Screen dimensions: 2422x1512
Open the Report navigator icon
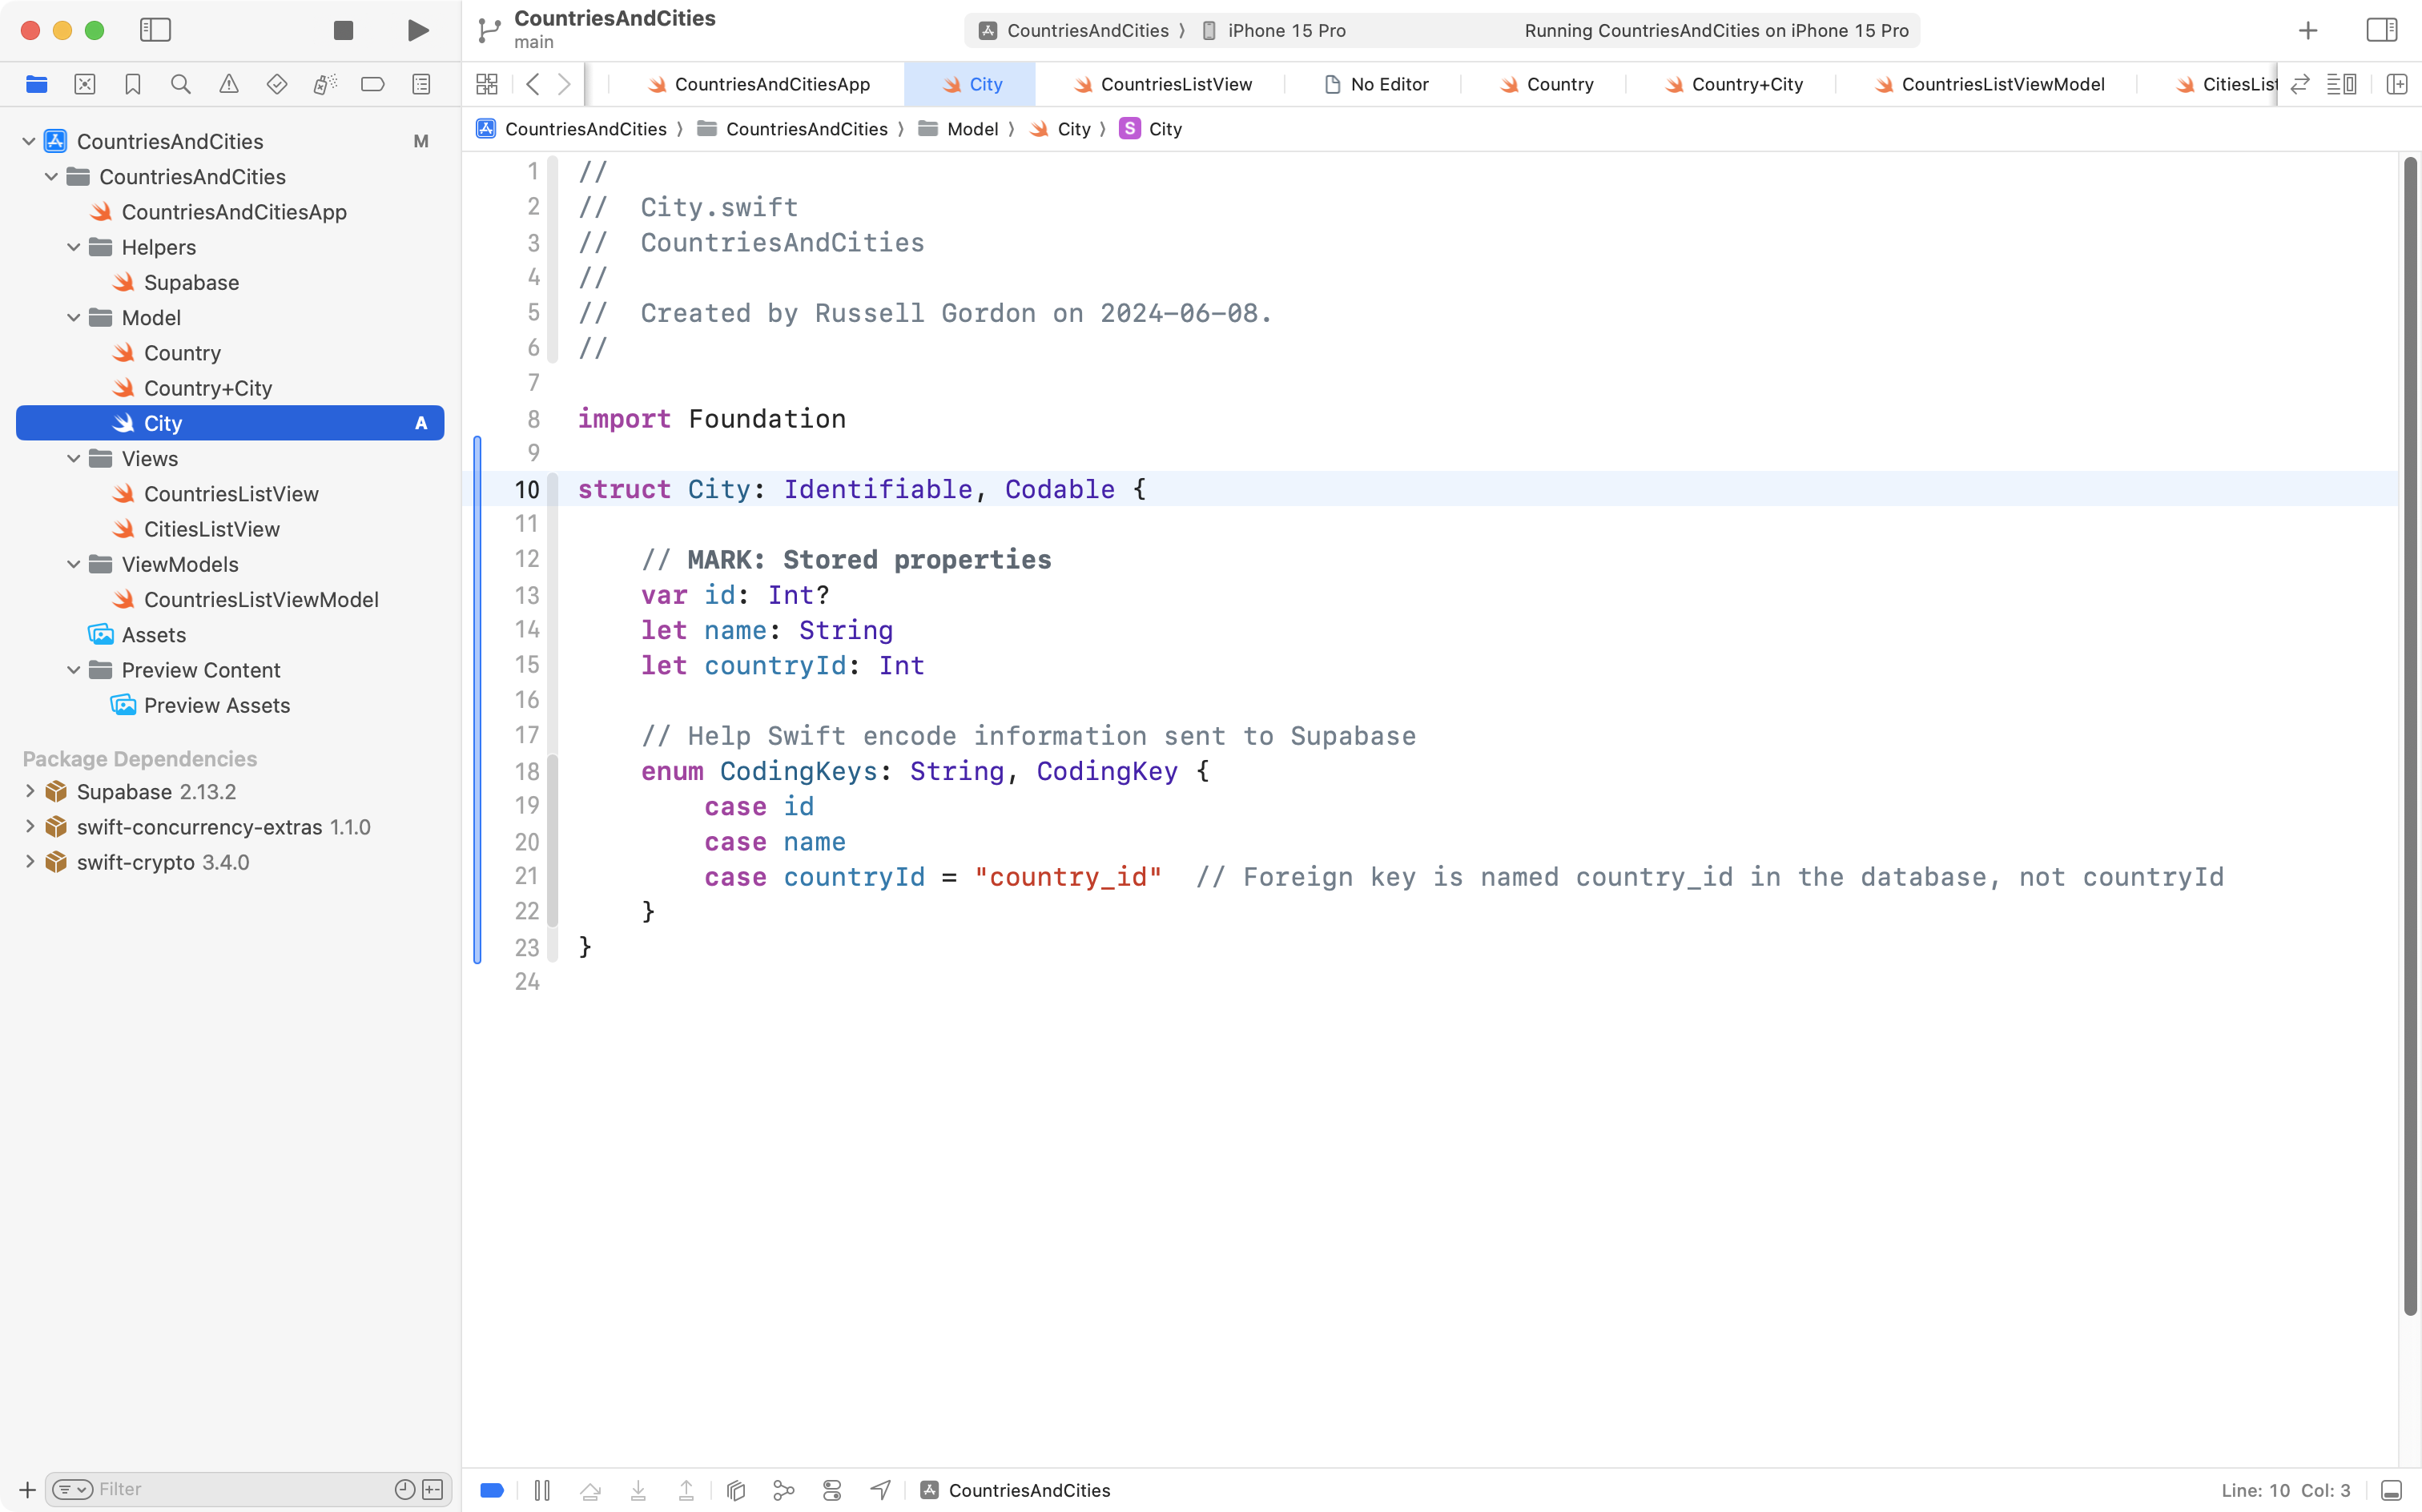(421, 84)
